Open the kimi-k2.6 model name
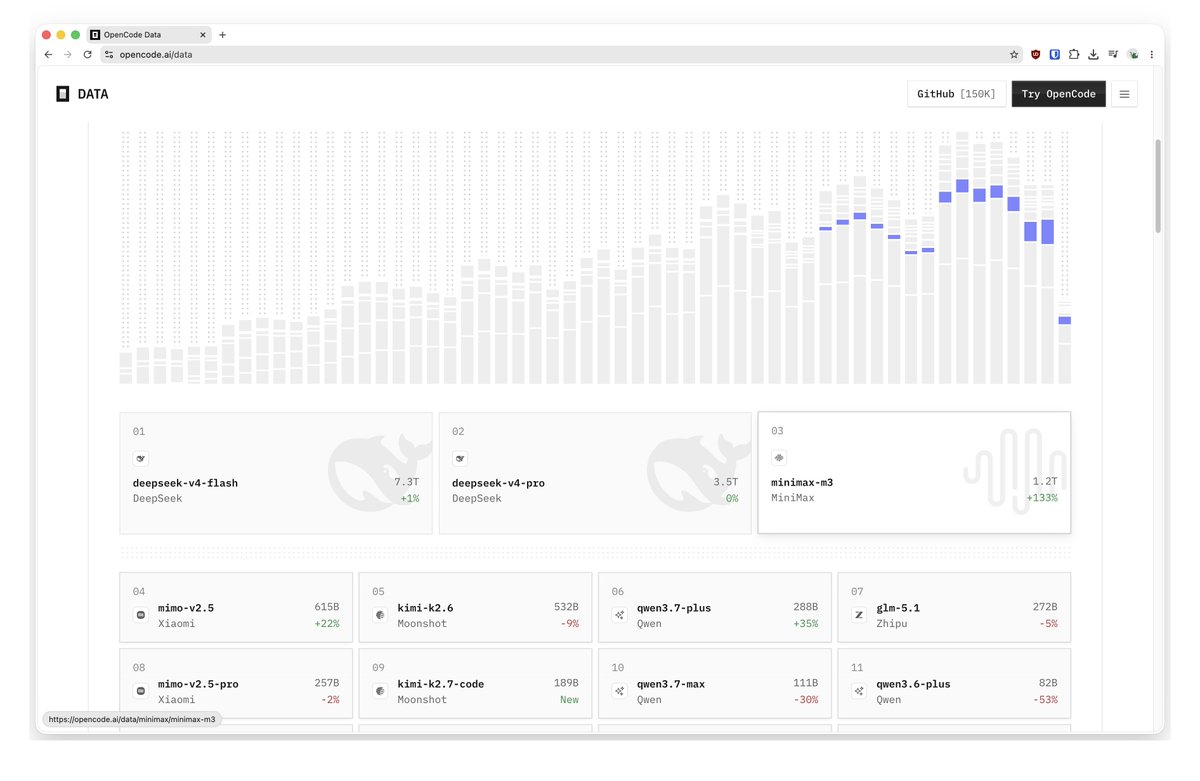 (425, 608)
